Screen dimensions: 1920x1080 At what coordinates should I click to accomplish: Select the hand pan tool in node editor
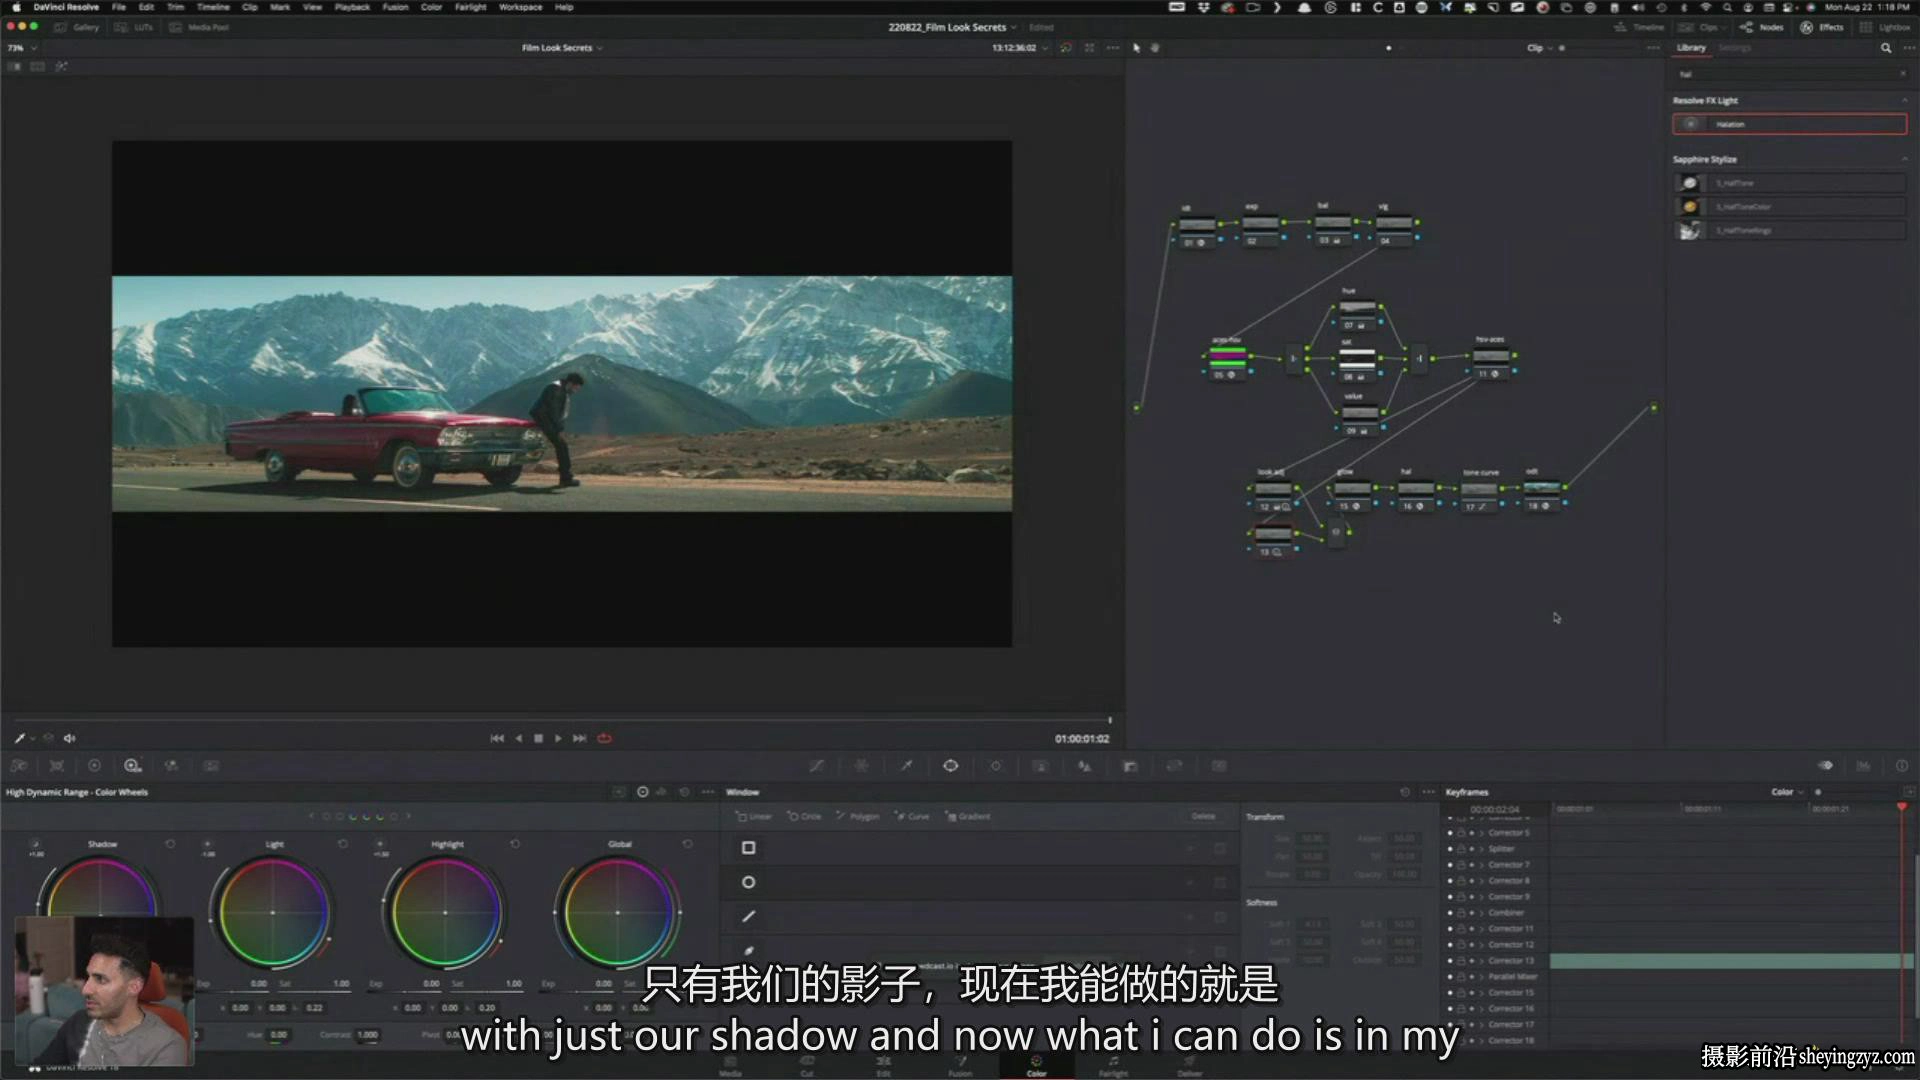pos(1155,48)
